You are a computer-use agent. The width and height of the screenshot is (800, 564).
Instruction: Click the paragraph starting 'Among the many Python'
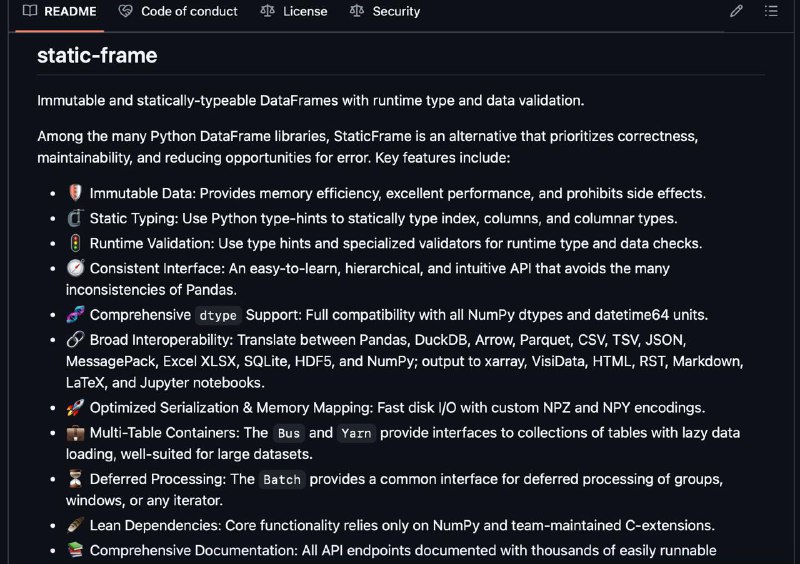click(x=367, y=147)
